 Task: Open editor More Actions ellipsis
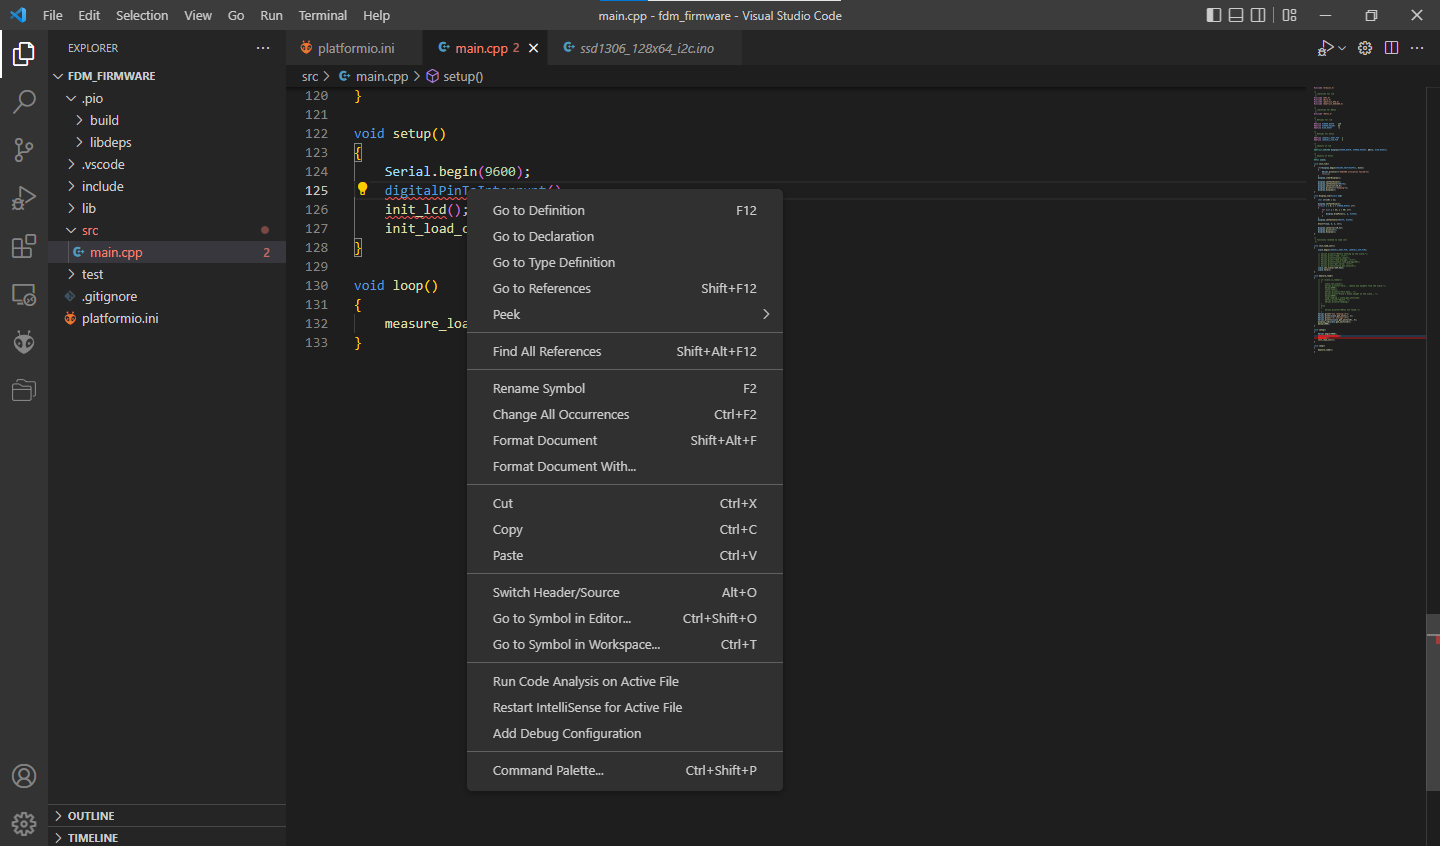click(x=1417, y=48)
